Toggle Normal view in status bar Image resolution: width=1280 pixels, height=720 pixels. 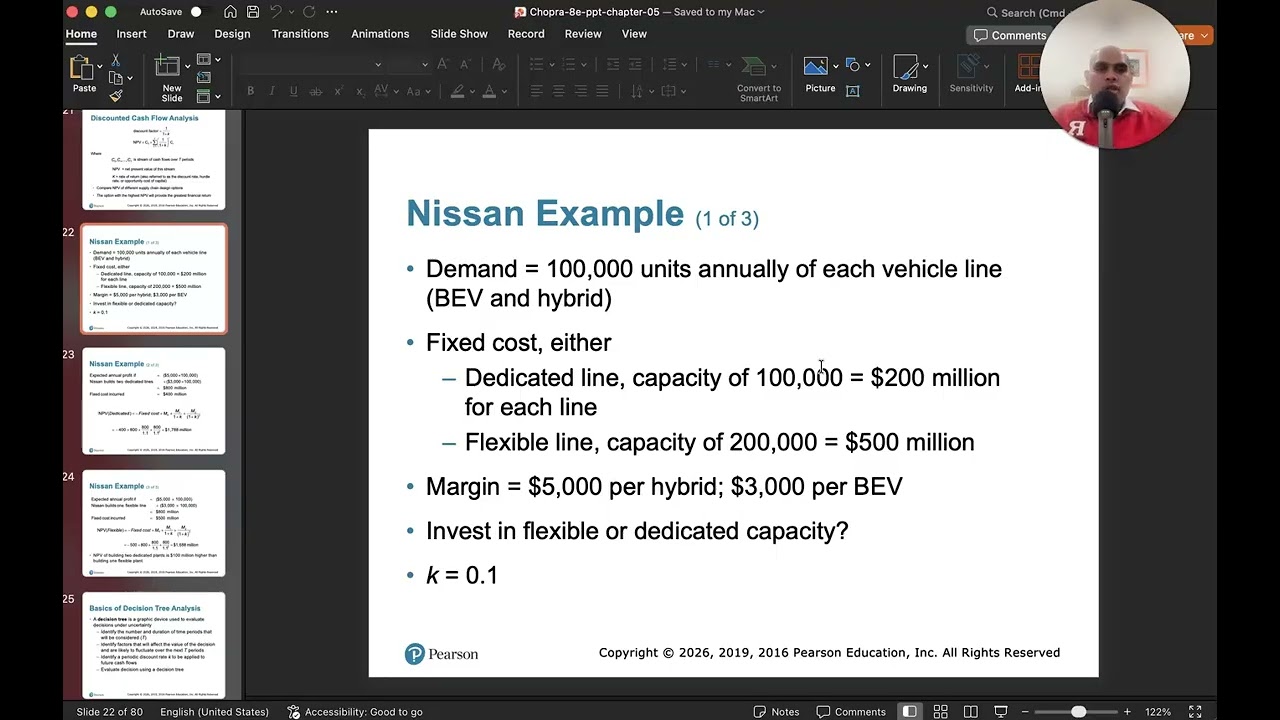pos(909,712)
